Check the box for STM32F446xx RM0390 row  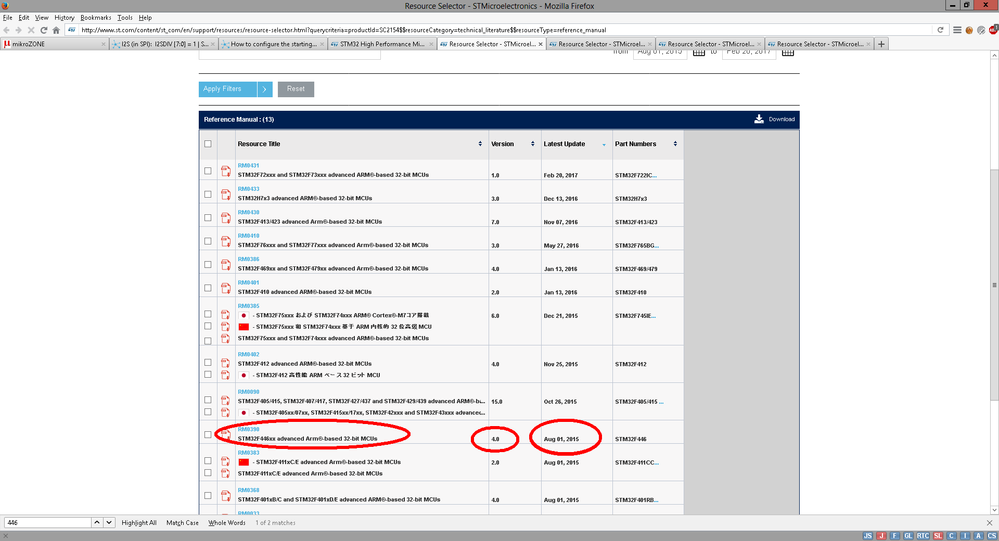tap(208, 435)
